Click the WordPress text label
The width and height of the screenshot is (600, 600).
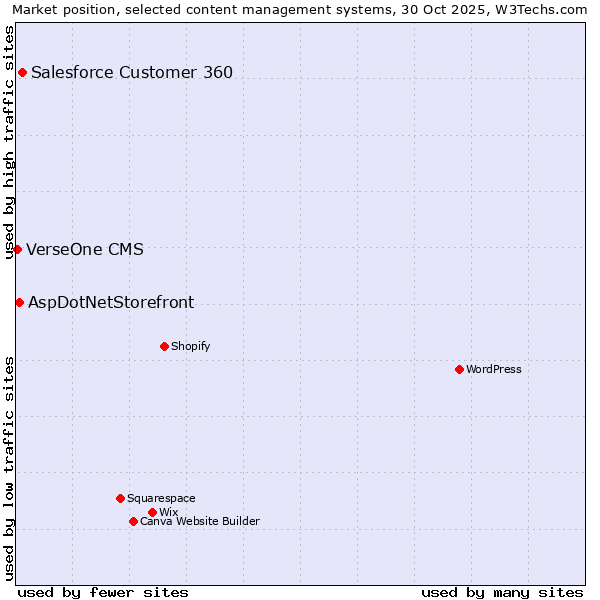[494, 369]
